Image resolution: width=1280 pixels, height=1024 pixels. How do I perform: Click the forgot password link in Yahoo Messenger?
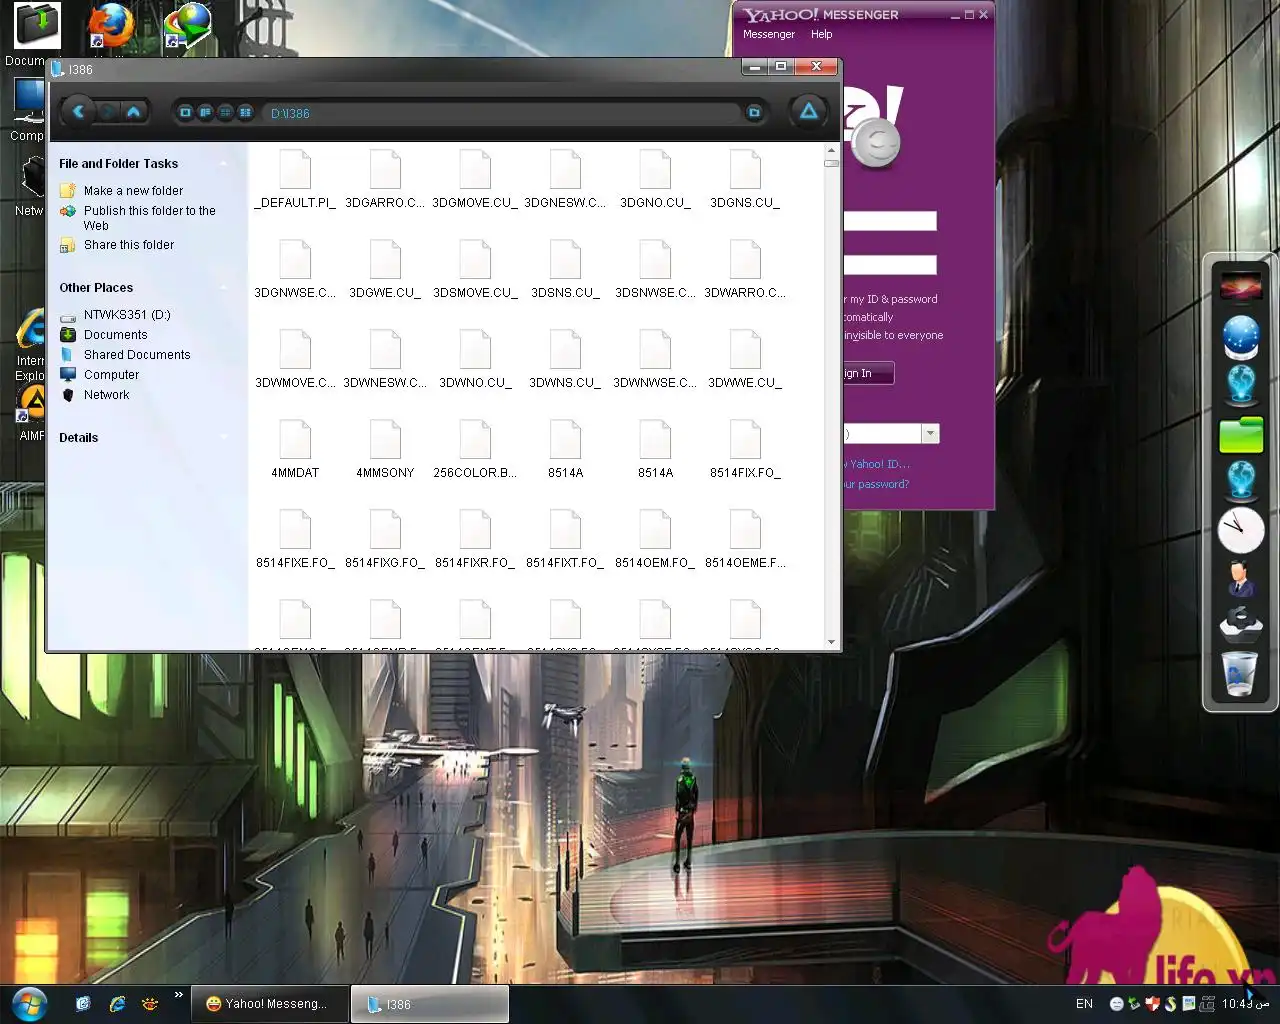875,484
